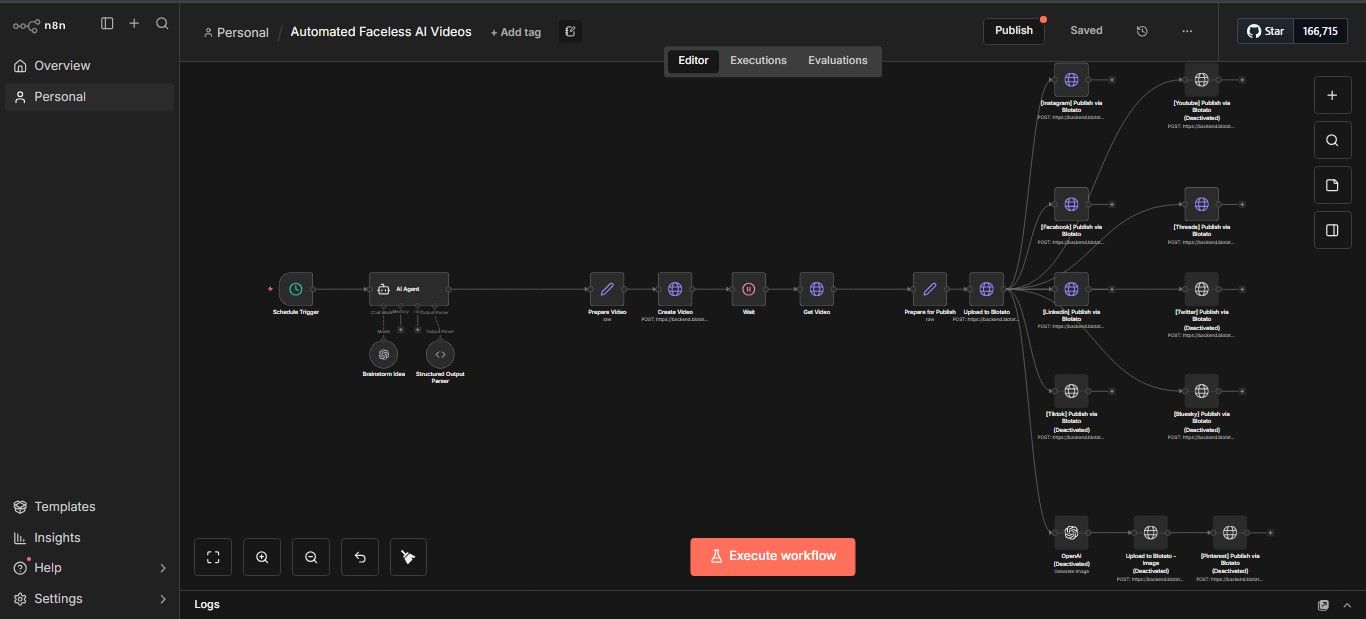
Task: Open the [Facebook] Publish via Blotato node
Action: (1071, 204)
